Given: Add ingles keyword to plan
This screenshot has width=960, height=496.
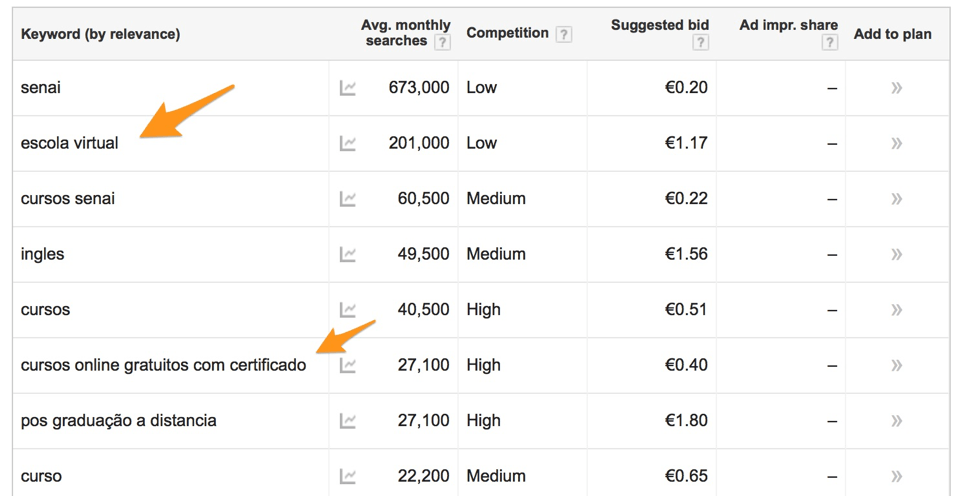Looking at the screenshot, I should click(x=896, y=254).
